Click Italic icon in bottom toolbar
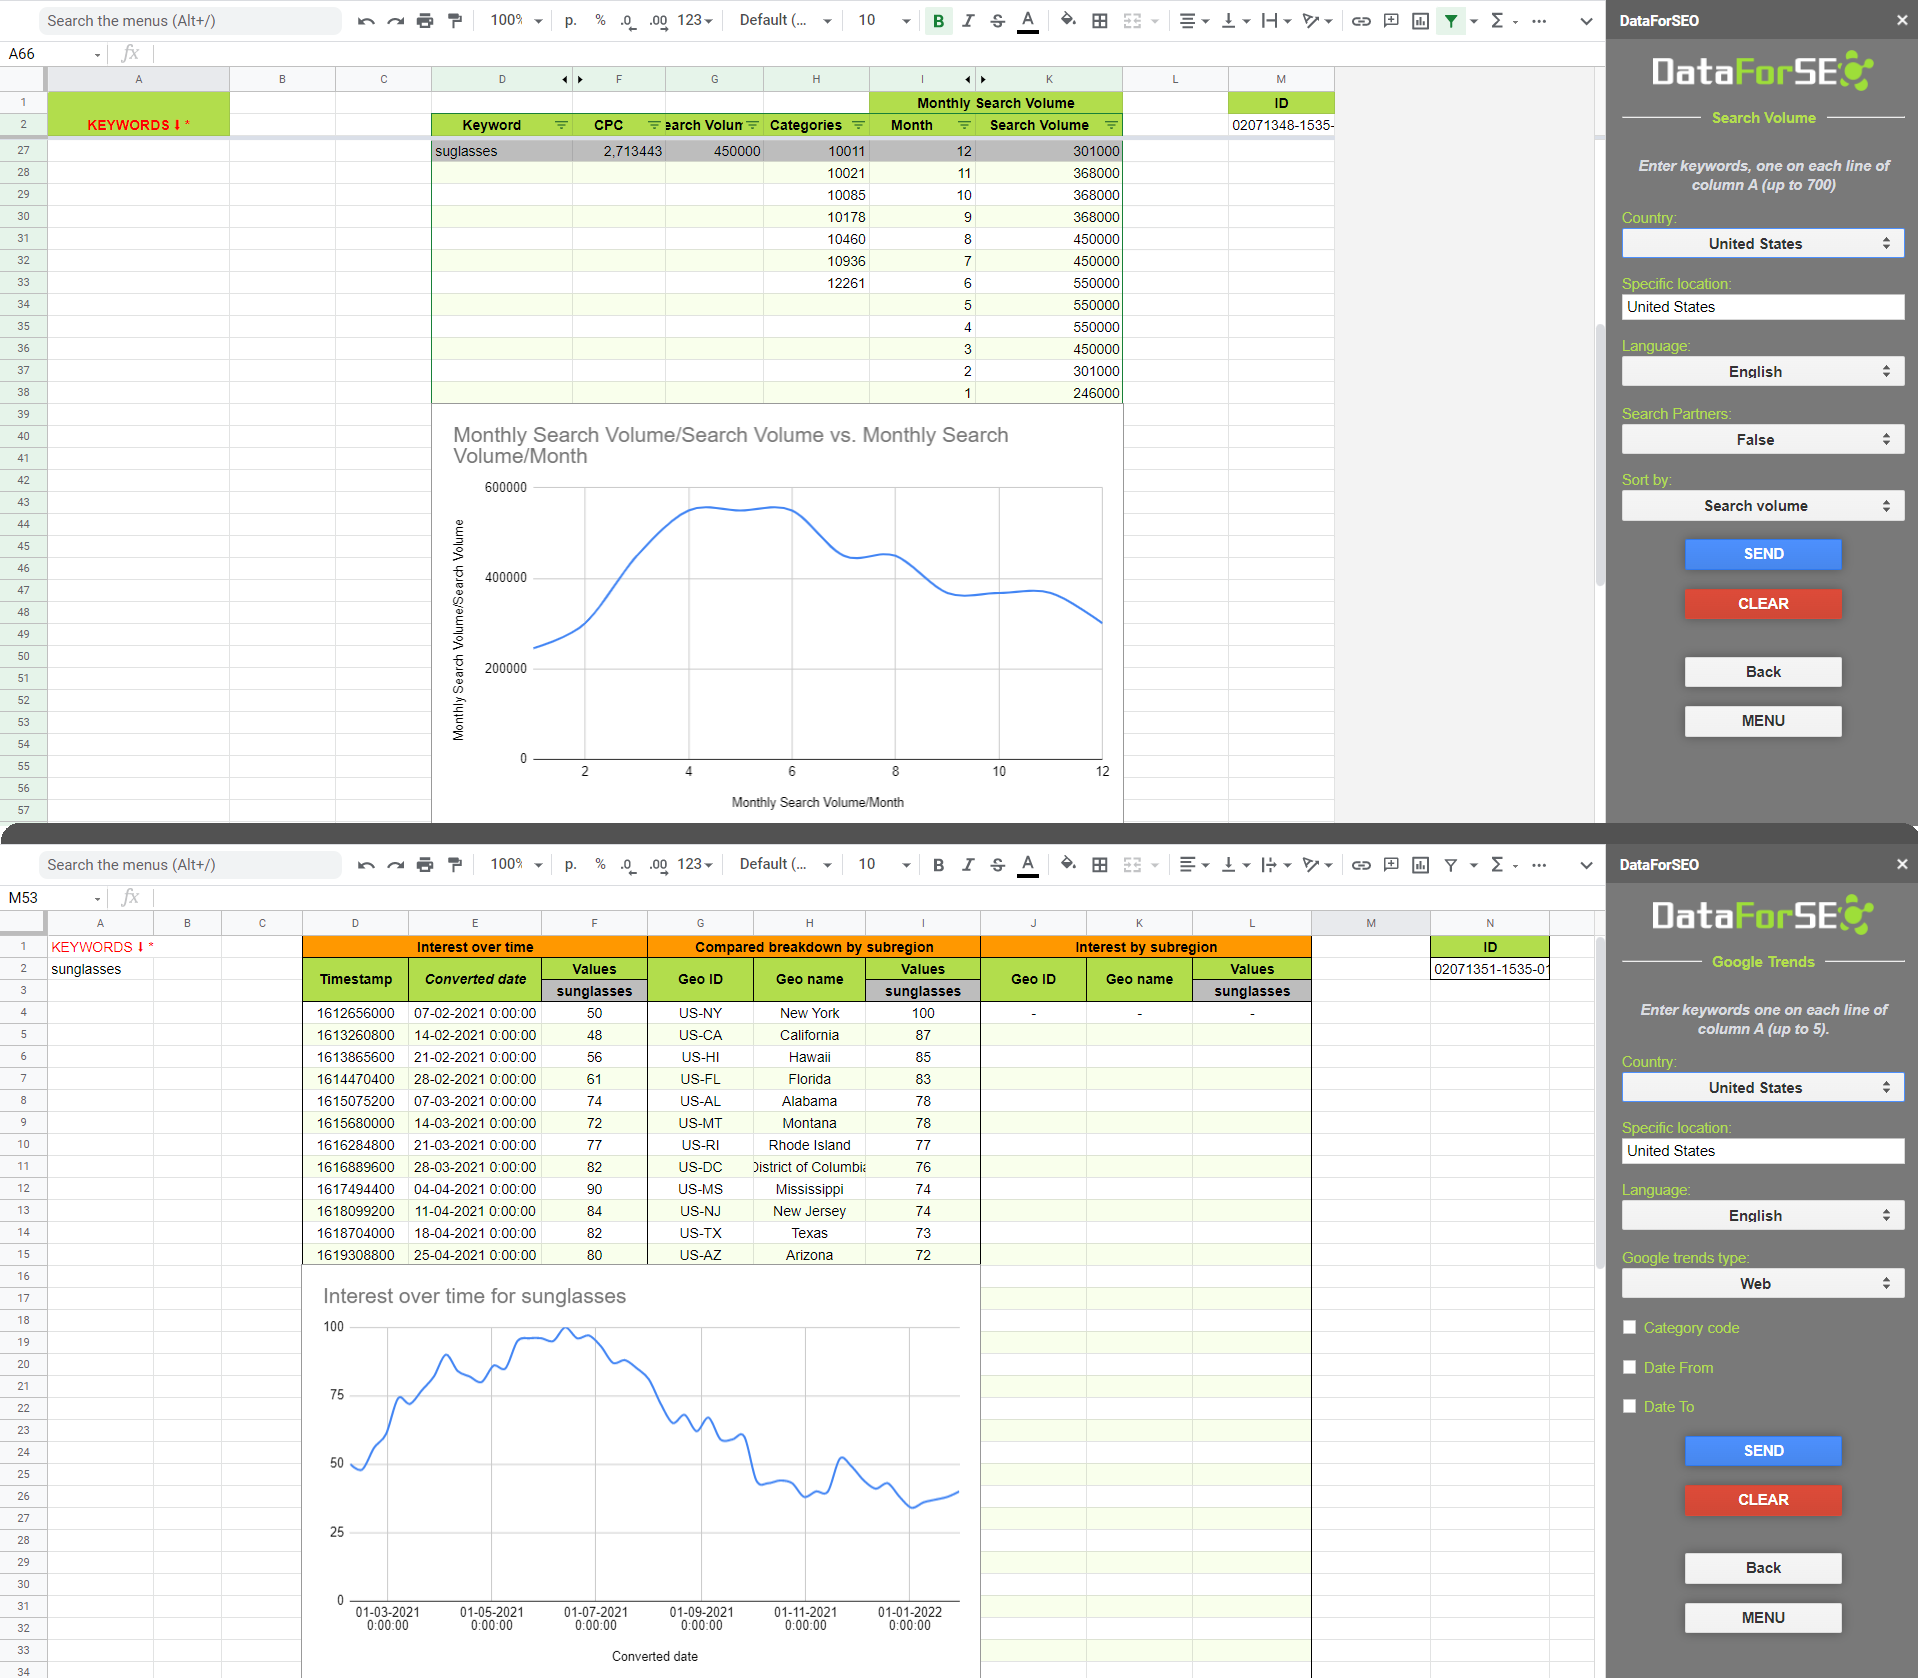The width and height of the screenshot is (1918, 1678). click(x=968, y=865)
